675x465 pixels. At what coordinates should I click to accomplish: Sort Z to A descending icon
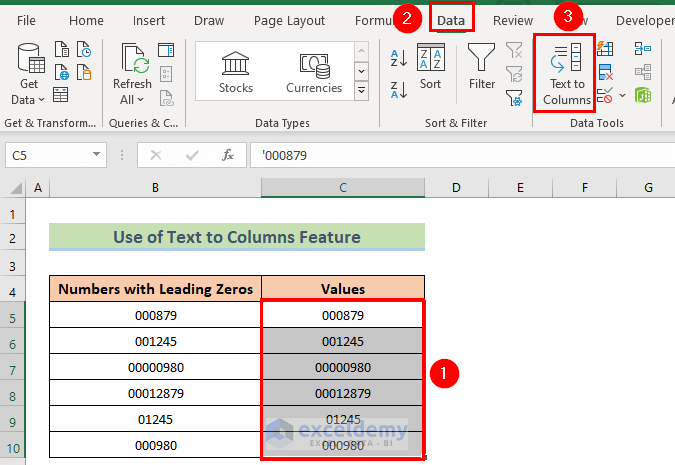(399, 90)
